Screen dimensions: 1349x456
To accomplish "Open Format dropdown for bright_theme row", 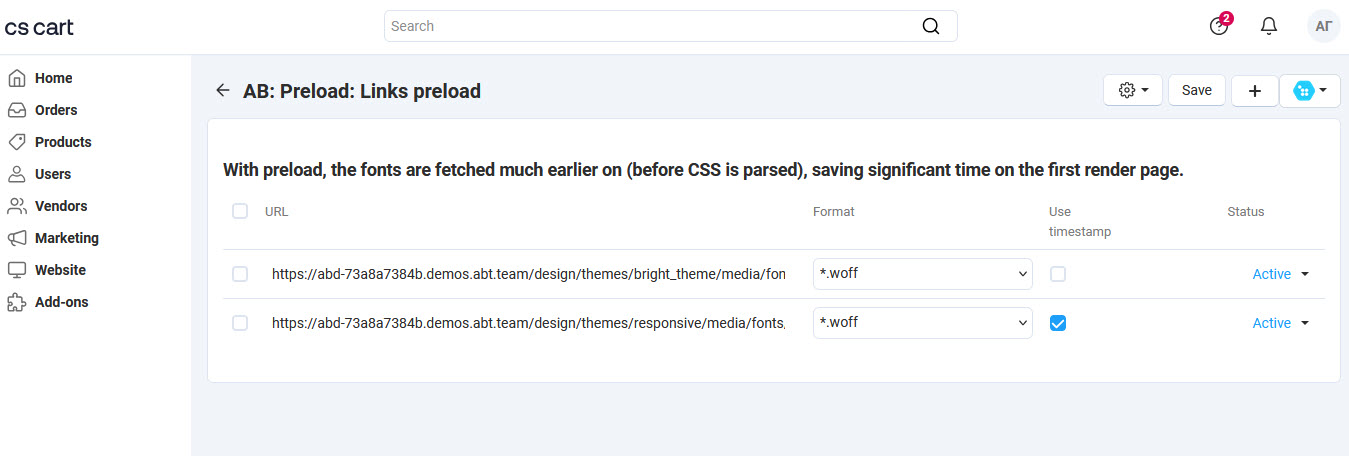I will [922, 274].
